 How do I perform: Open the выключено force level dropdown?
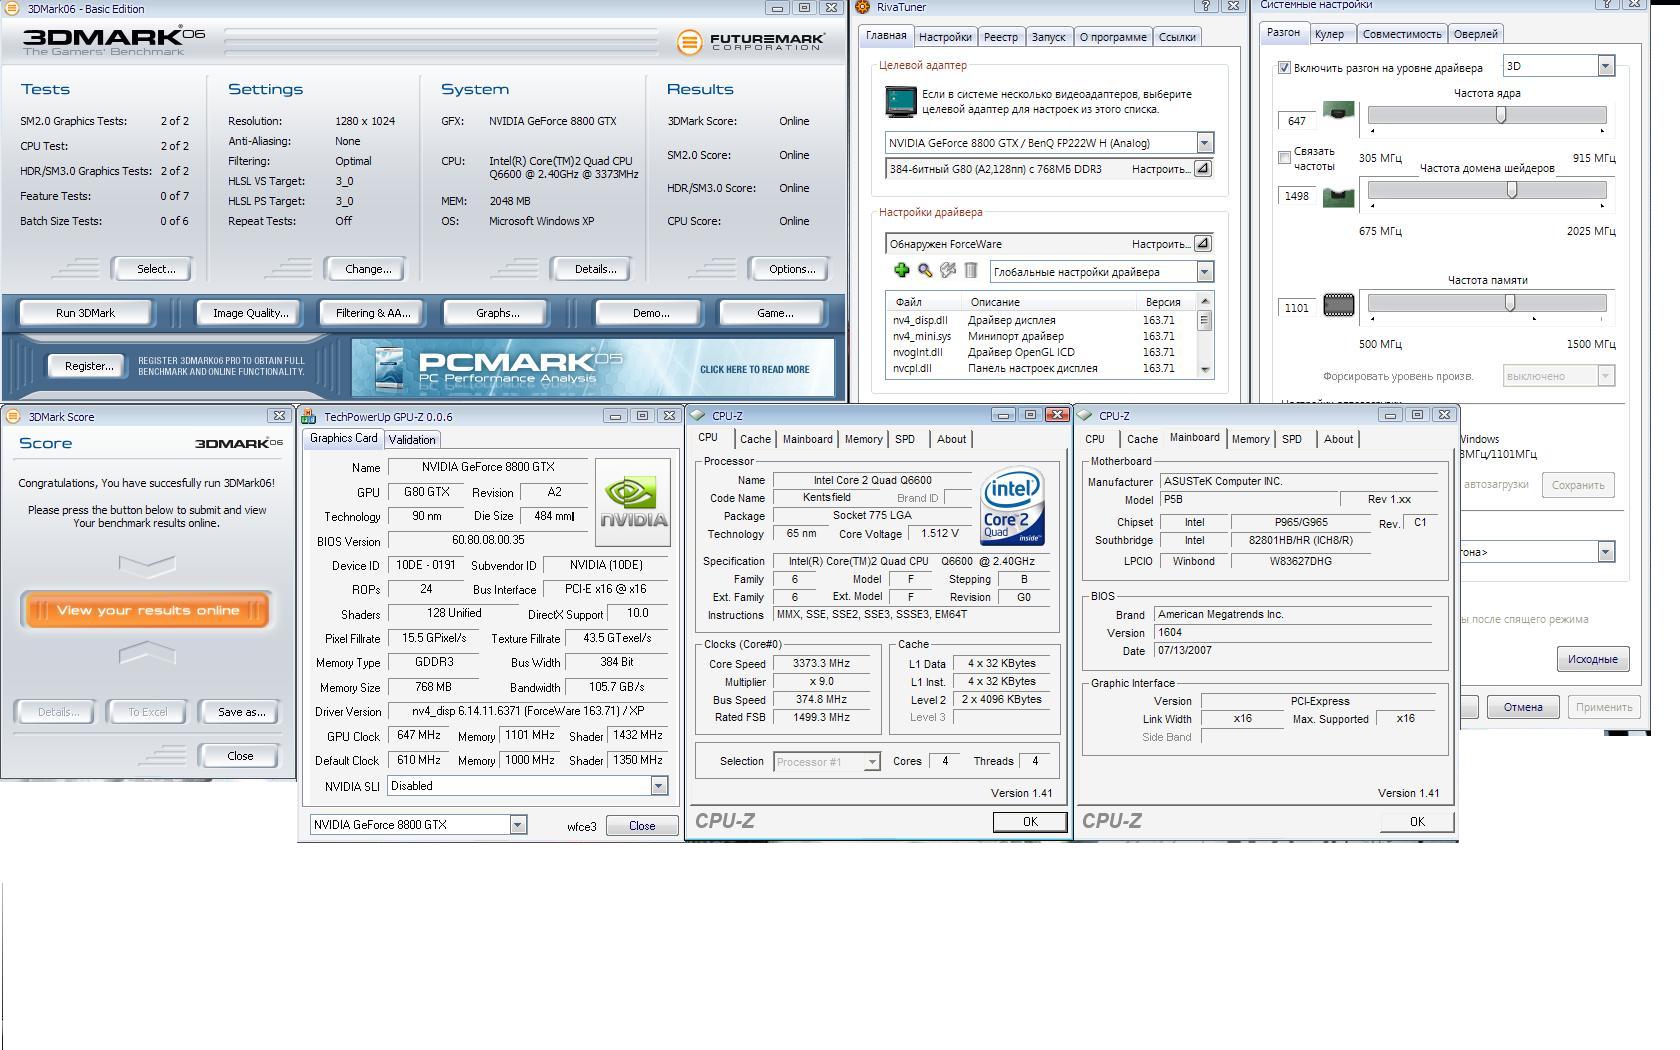(1605, 376)
